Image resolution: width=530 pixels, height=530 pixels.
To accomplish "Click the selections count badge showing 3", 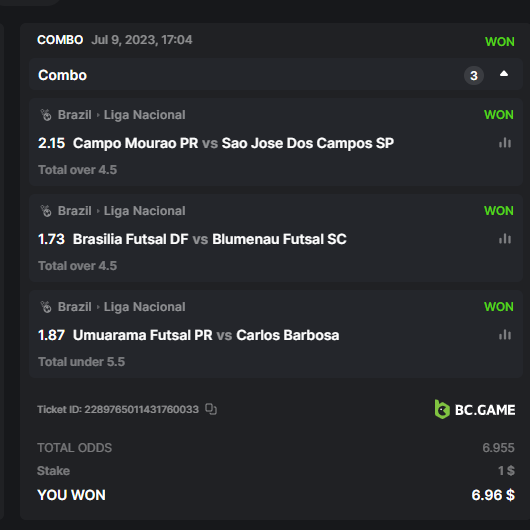I will (x=474, y=75).
